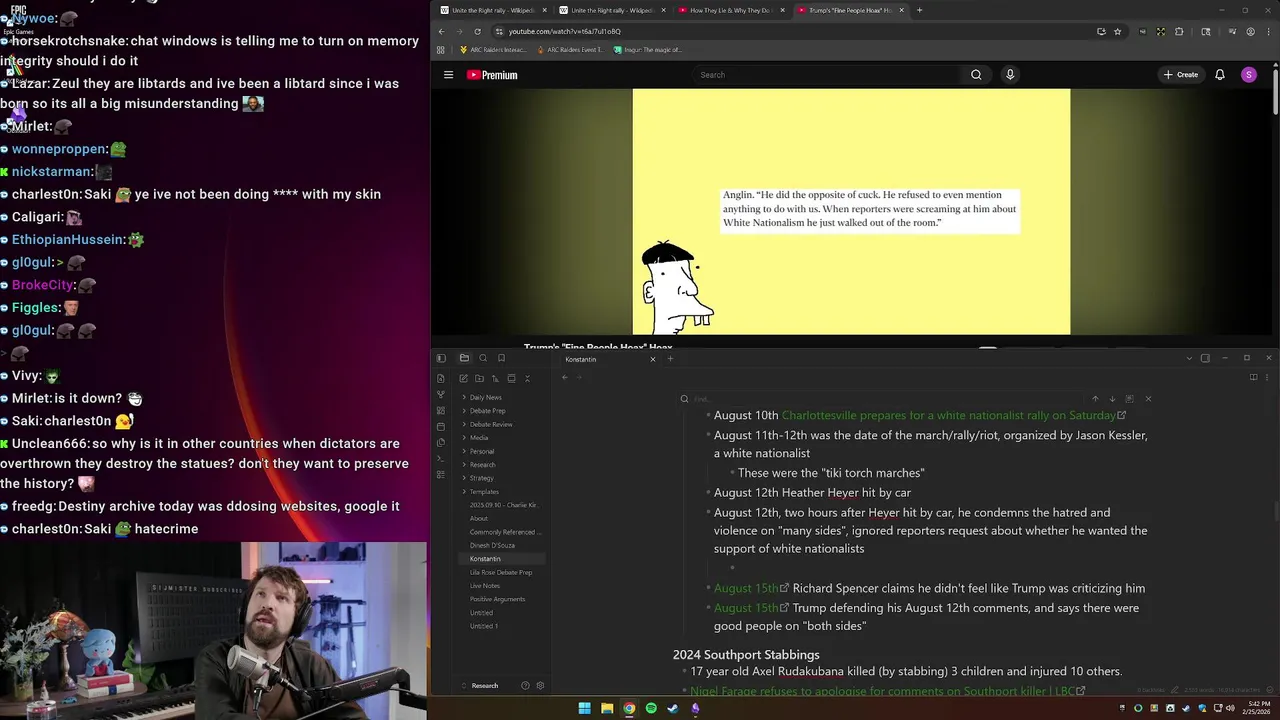The height and width of the screenshot is (720, 1280).
Task: Toggle Obsidian right sidebar
Action: (1205, 358)
